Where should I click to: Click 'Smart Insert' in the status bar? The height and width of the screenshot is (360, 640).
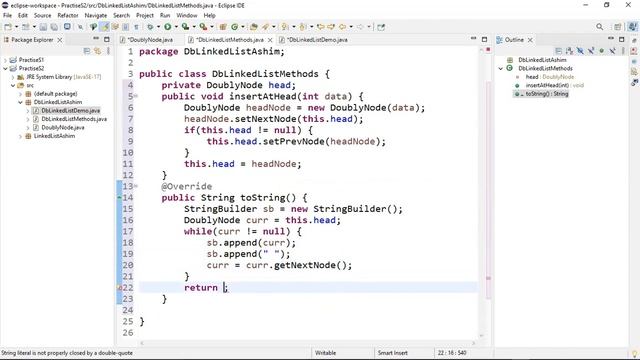(392, 353)
